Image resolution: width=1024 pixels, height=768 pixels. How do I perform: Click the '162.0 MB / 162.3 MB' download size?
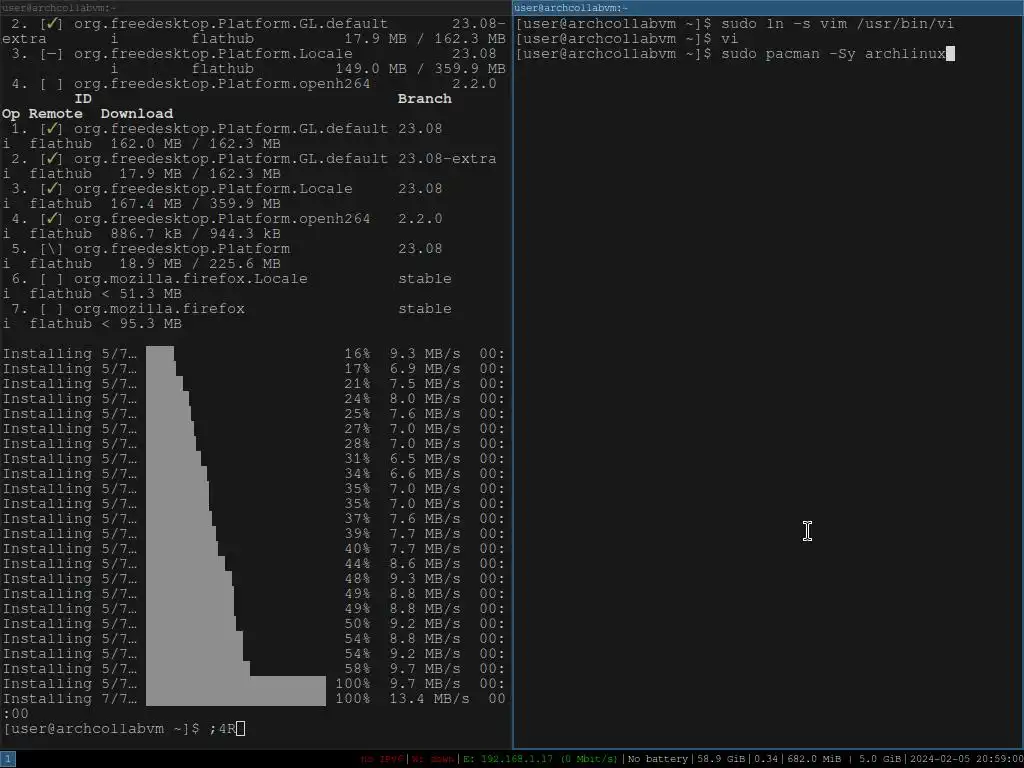point(195,144)
